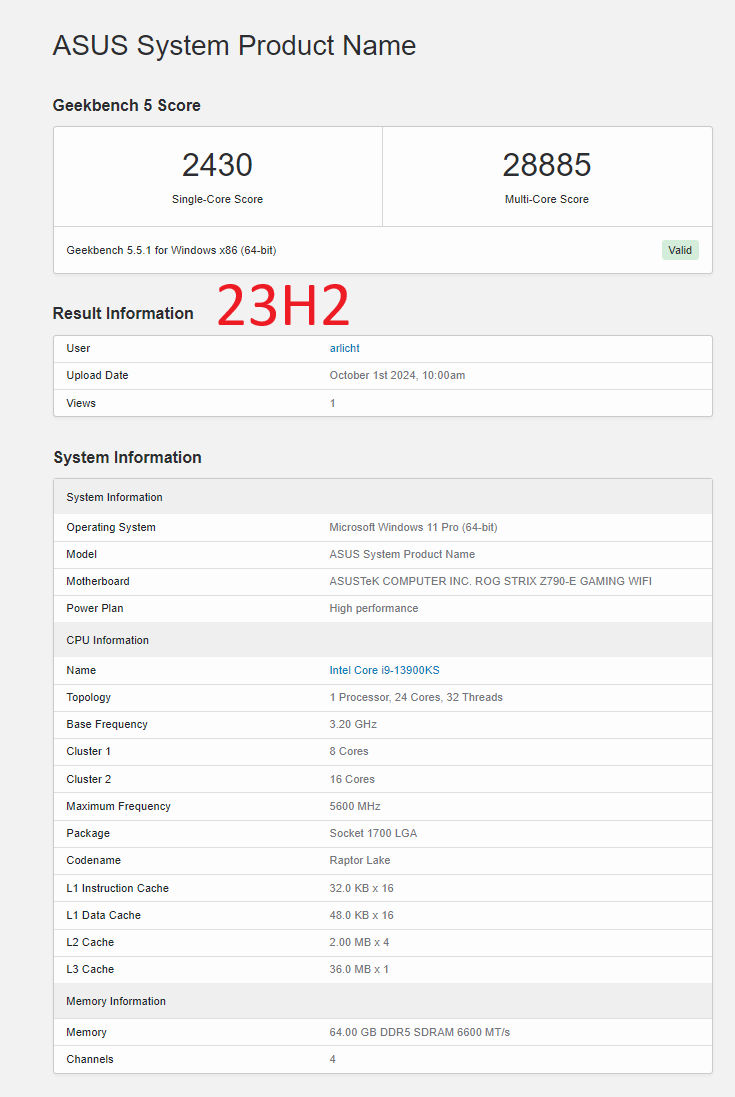The width and height of the screenshot is (735, 1097).
Task: Select the L2 Cache value 2.00 MB x 4
Action: pyautogui.click(x=359, y=942)
